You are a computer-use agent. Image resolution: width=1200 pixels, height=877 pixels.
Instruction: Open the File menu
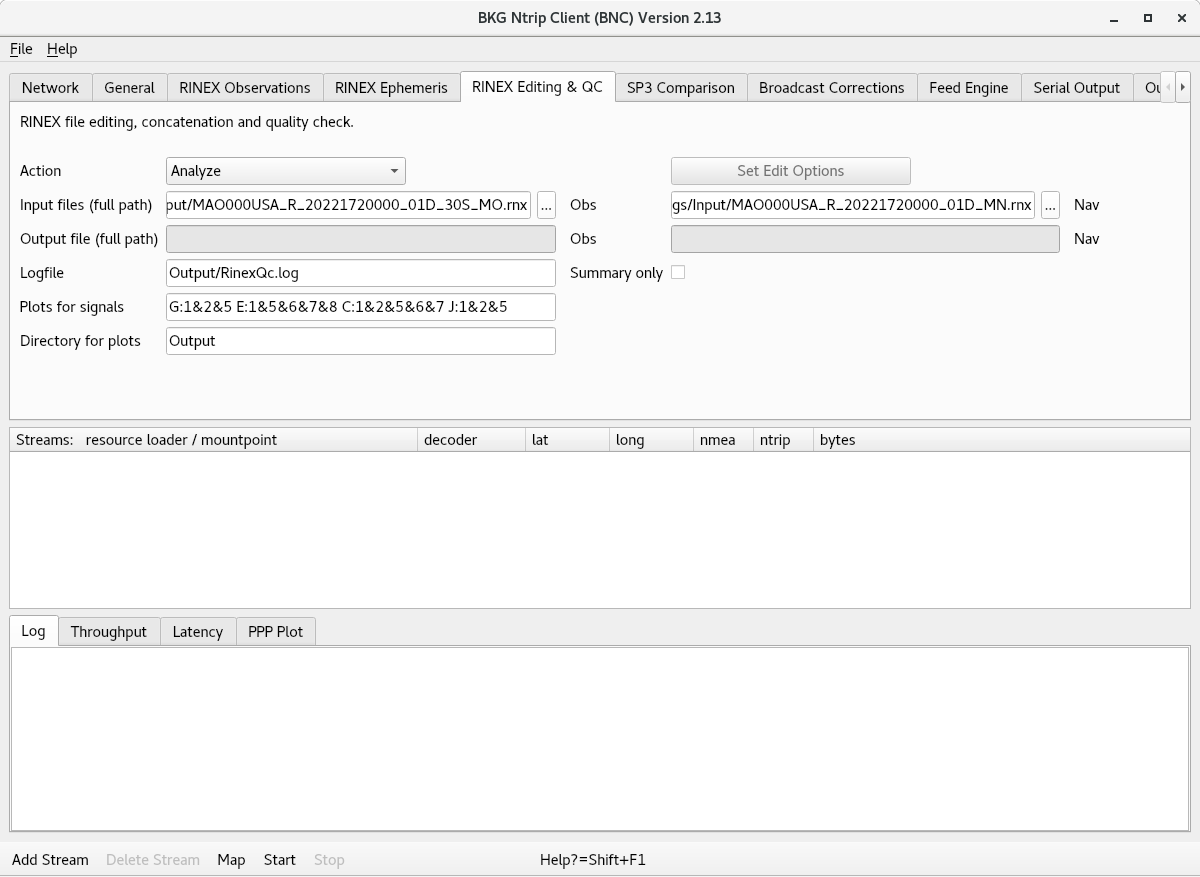pos(21,49)
